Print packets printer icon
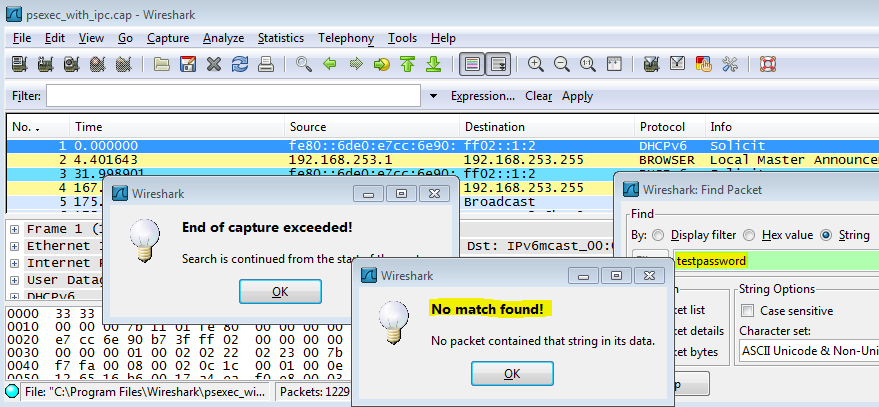This screenshot has height=407, width=879. 266,64
